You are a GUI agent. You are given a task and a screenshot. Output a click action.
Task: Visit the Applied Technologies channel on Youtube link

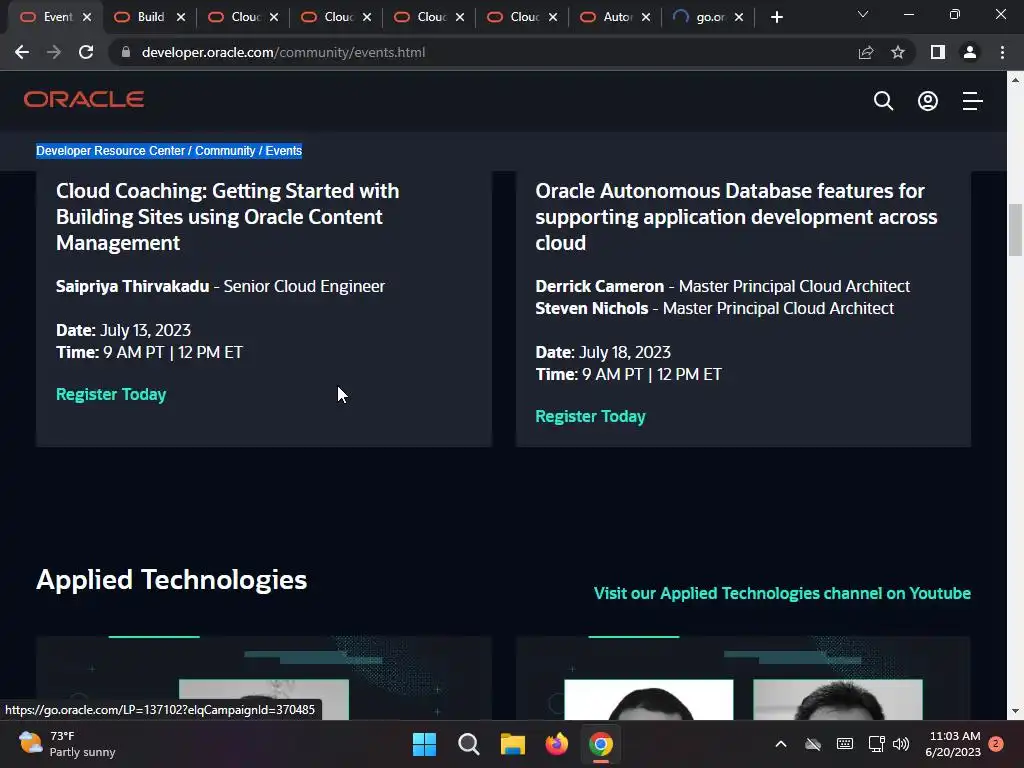coord(782,593)
